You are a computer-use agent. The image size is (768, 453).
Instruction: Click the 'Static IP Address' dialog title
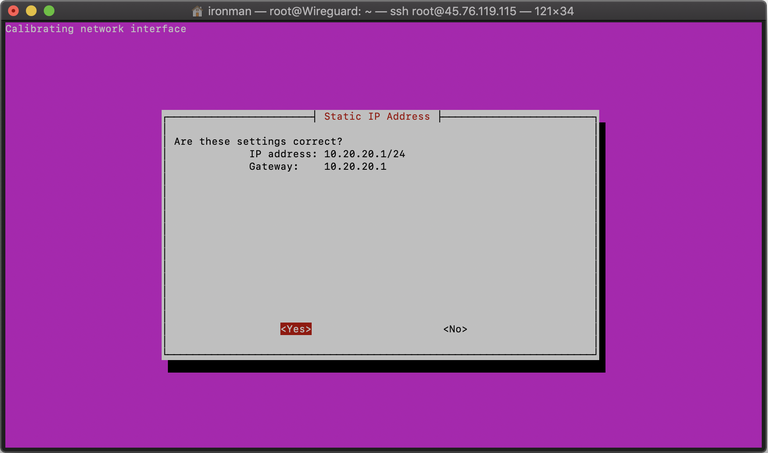coord(377,117)
